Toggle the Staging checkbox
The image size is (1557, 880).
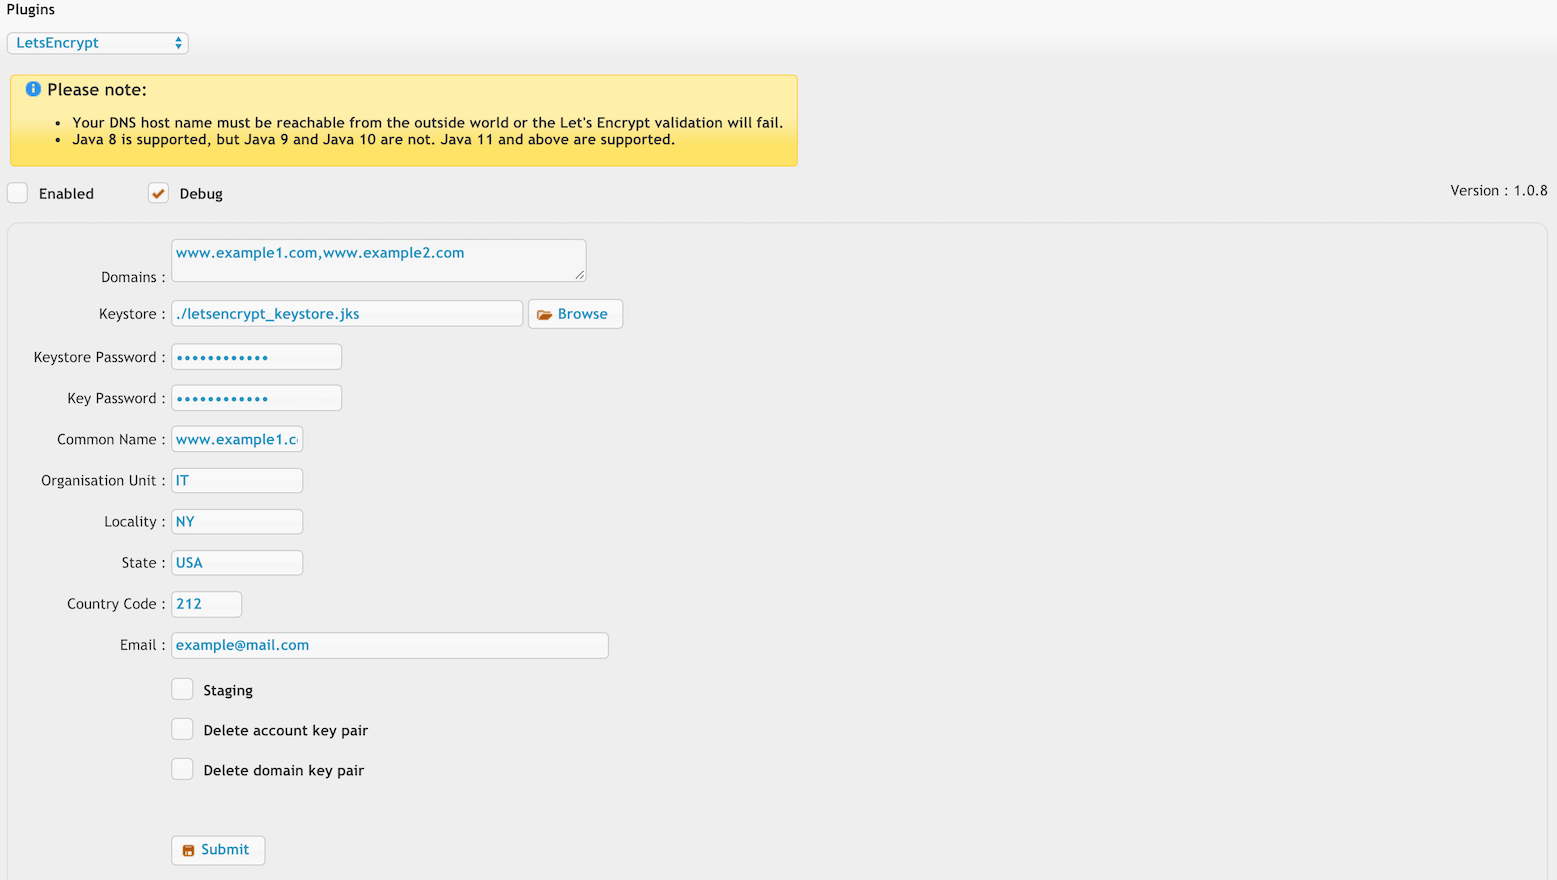click(x=182, y=689)
